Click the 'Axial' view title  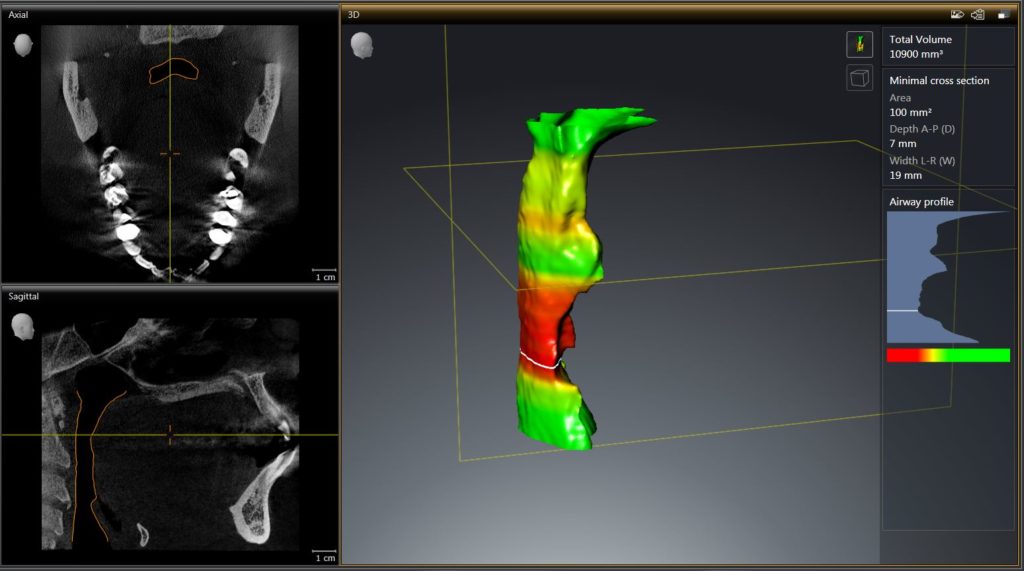coord(18,14)
